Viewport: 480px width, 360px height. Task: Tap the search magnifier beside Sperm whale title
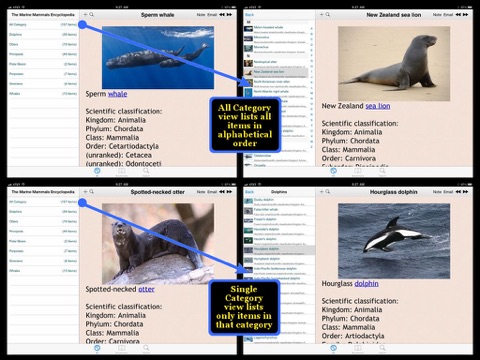[x=92, y=15]
